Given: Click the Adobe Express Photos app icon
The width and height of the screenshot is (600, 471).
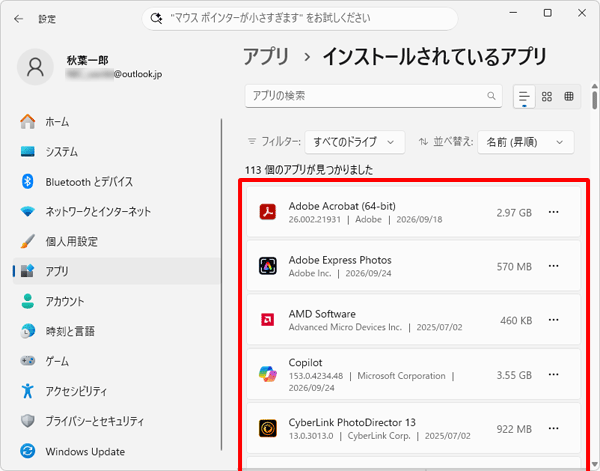Looking at the screenshot, I should pyautogui.click(x=267, y=266).
